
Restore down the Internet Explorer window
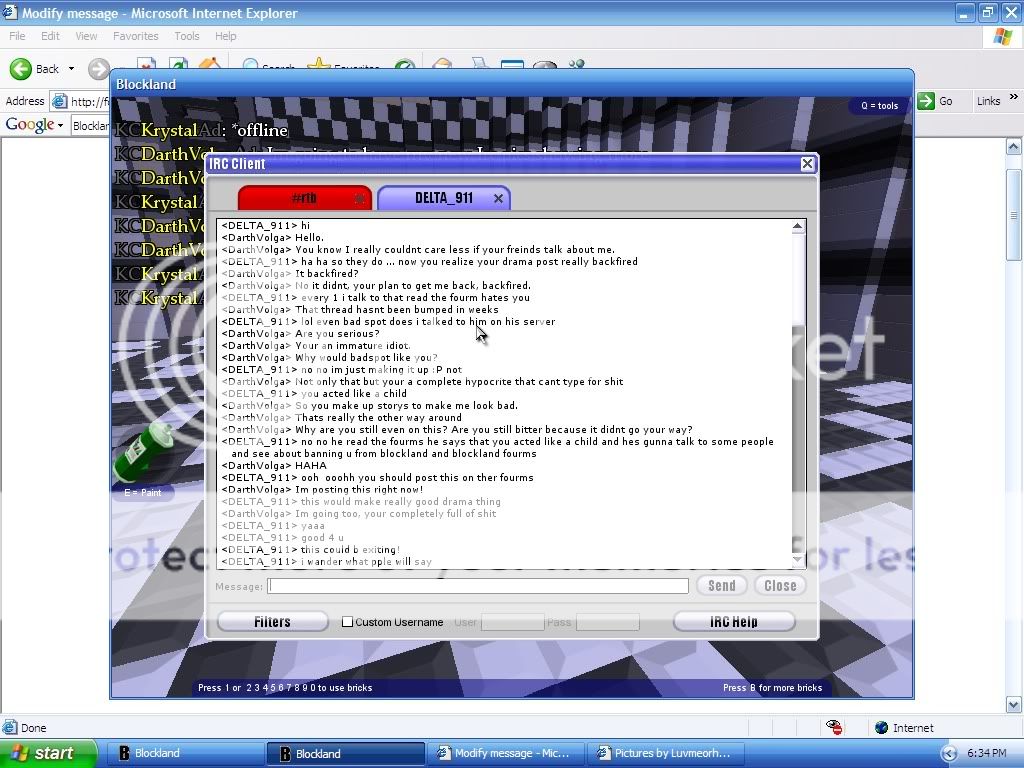click(x=987, y=12)
